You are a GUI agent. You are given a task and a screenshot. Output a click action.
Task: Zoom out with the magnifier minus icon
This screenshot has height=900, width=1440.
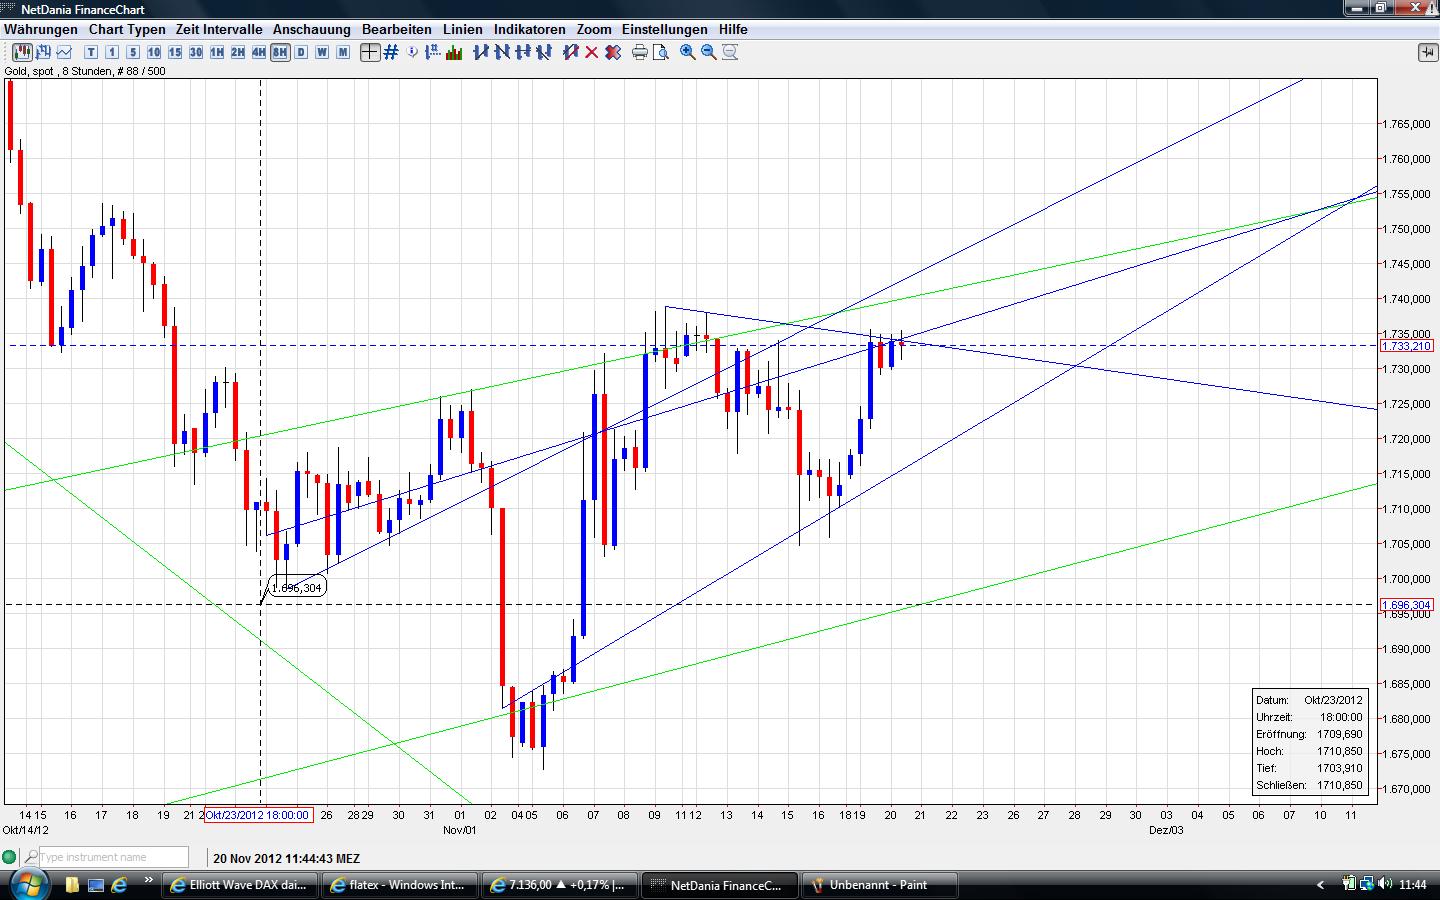710,53
